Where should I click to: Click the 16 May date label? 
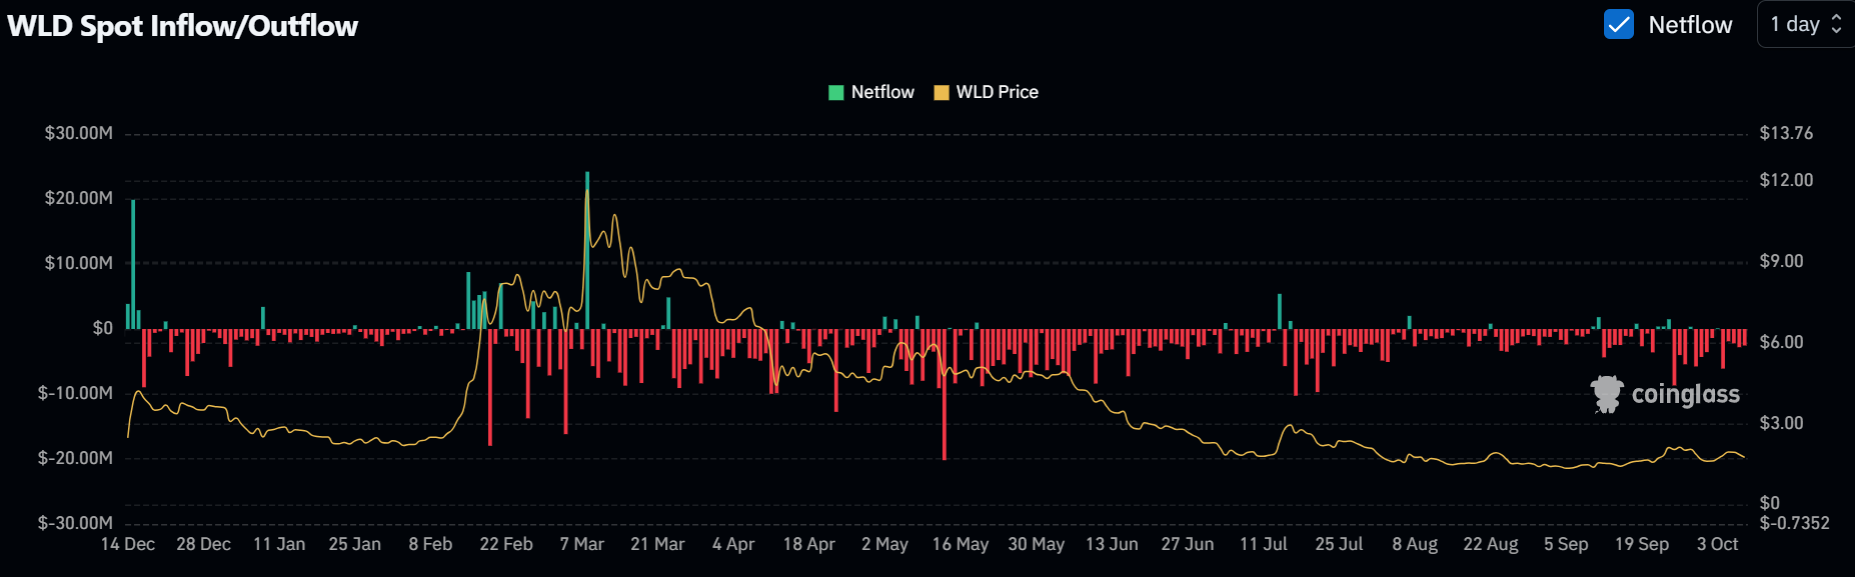(x=960, y=544)
